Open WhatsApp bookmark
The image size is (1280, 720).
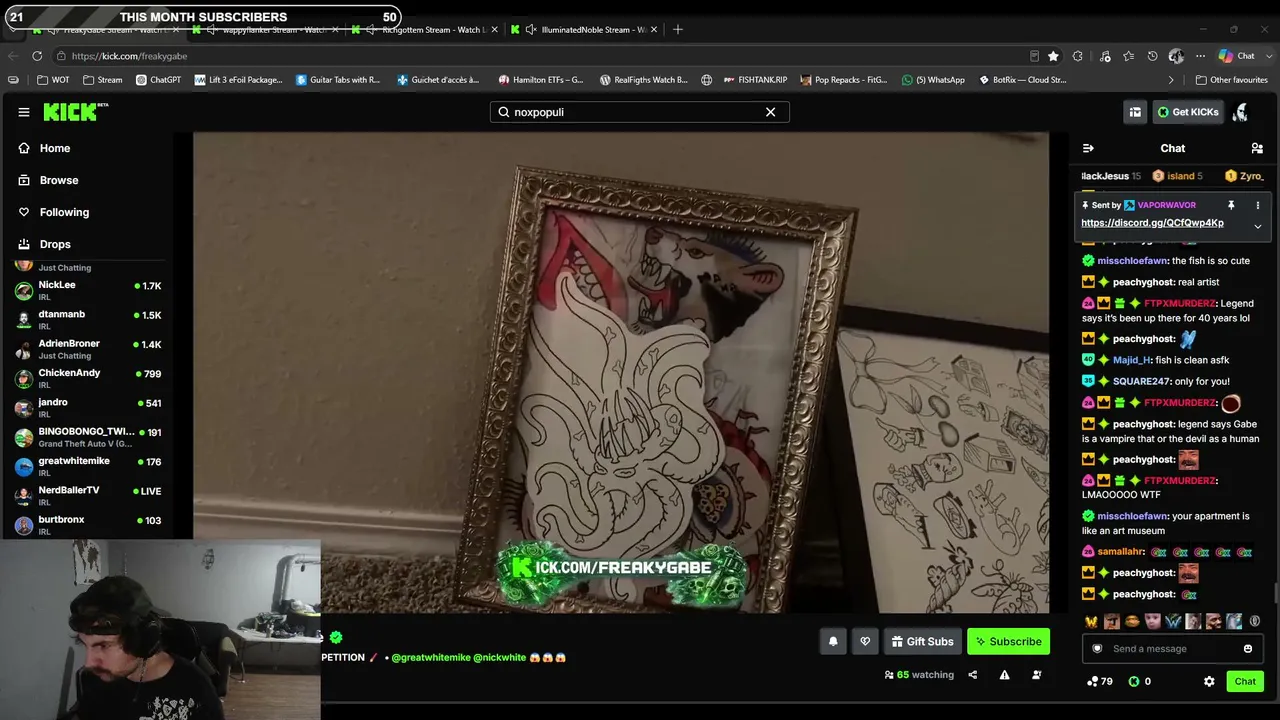pyautogui.click(x=933, y=80)
